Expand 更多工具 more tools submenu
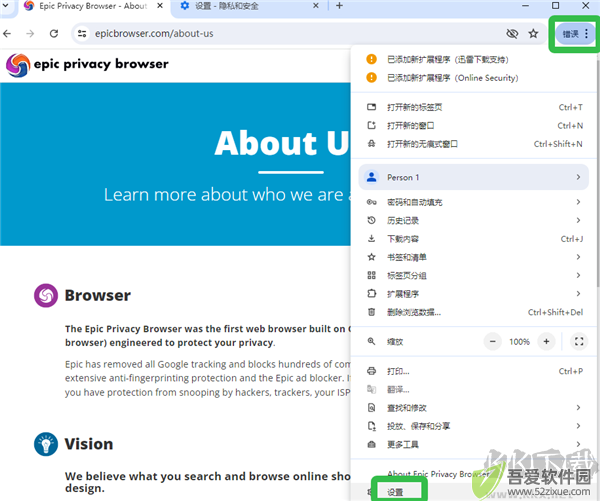Viewport: 600px width, 501px height. click(473, 445)
